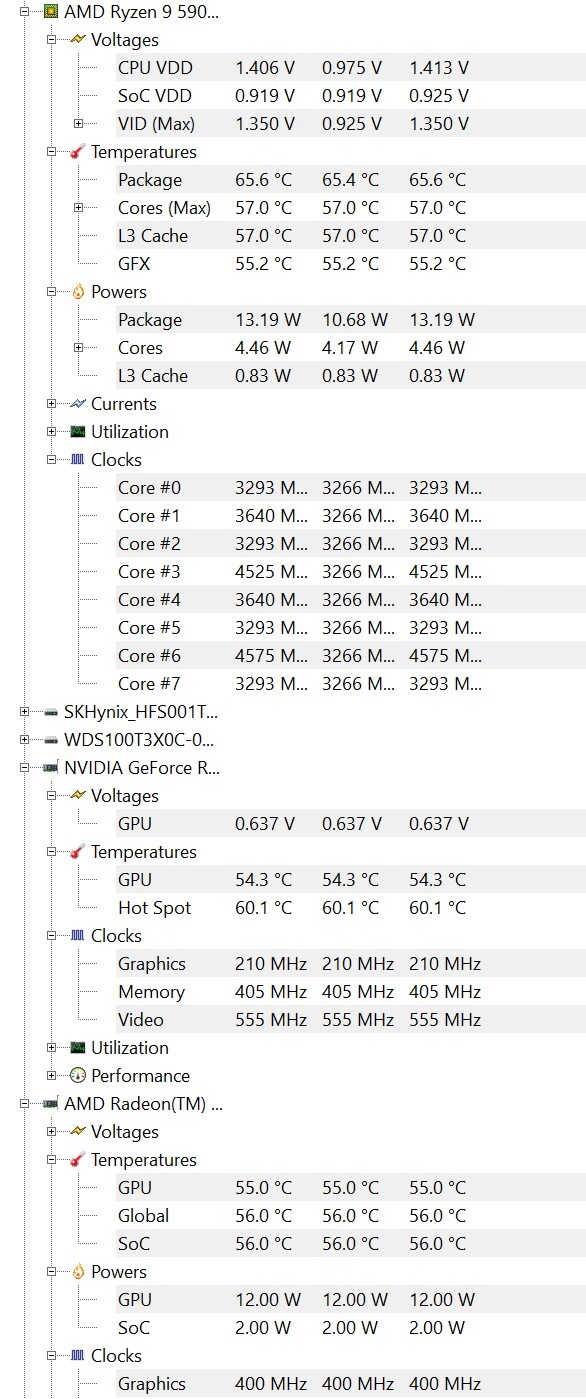This screenshot has height=1399, width=586.
Task: Click the AMD Radeon graphics card icon
Action: click(x=50, y=1104)
